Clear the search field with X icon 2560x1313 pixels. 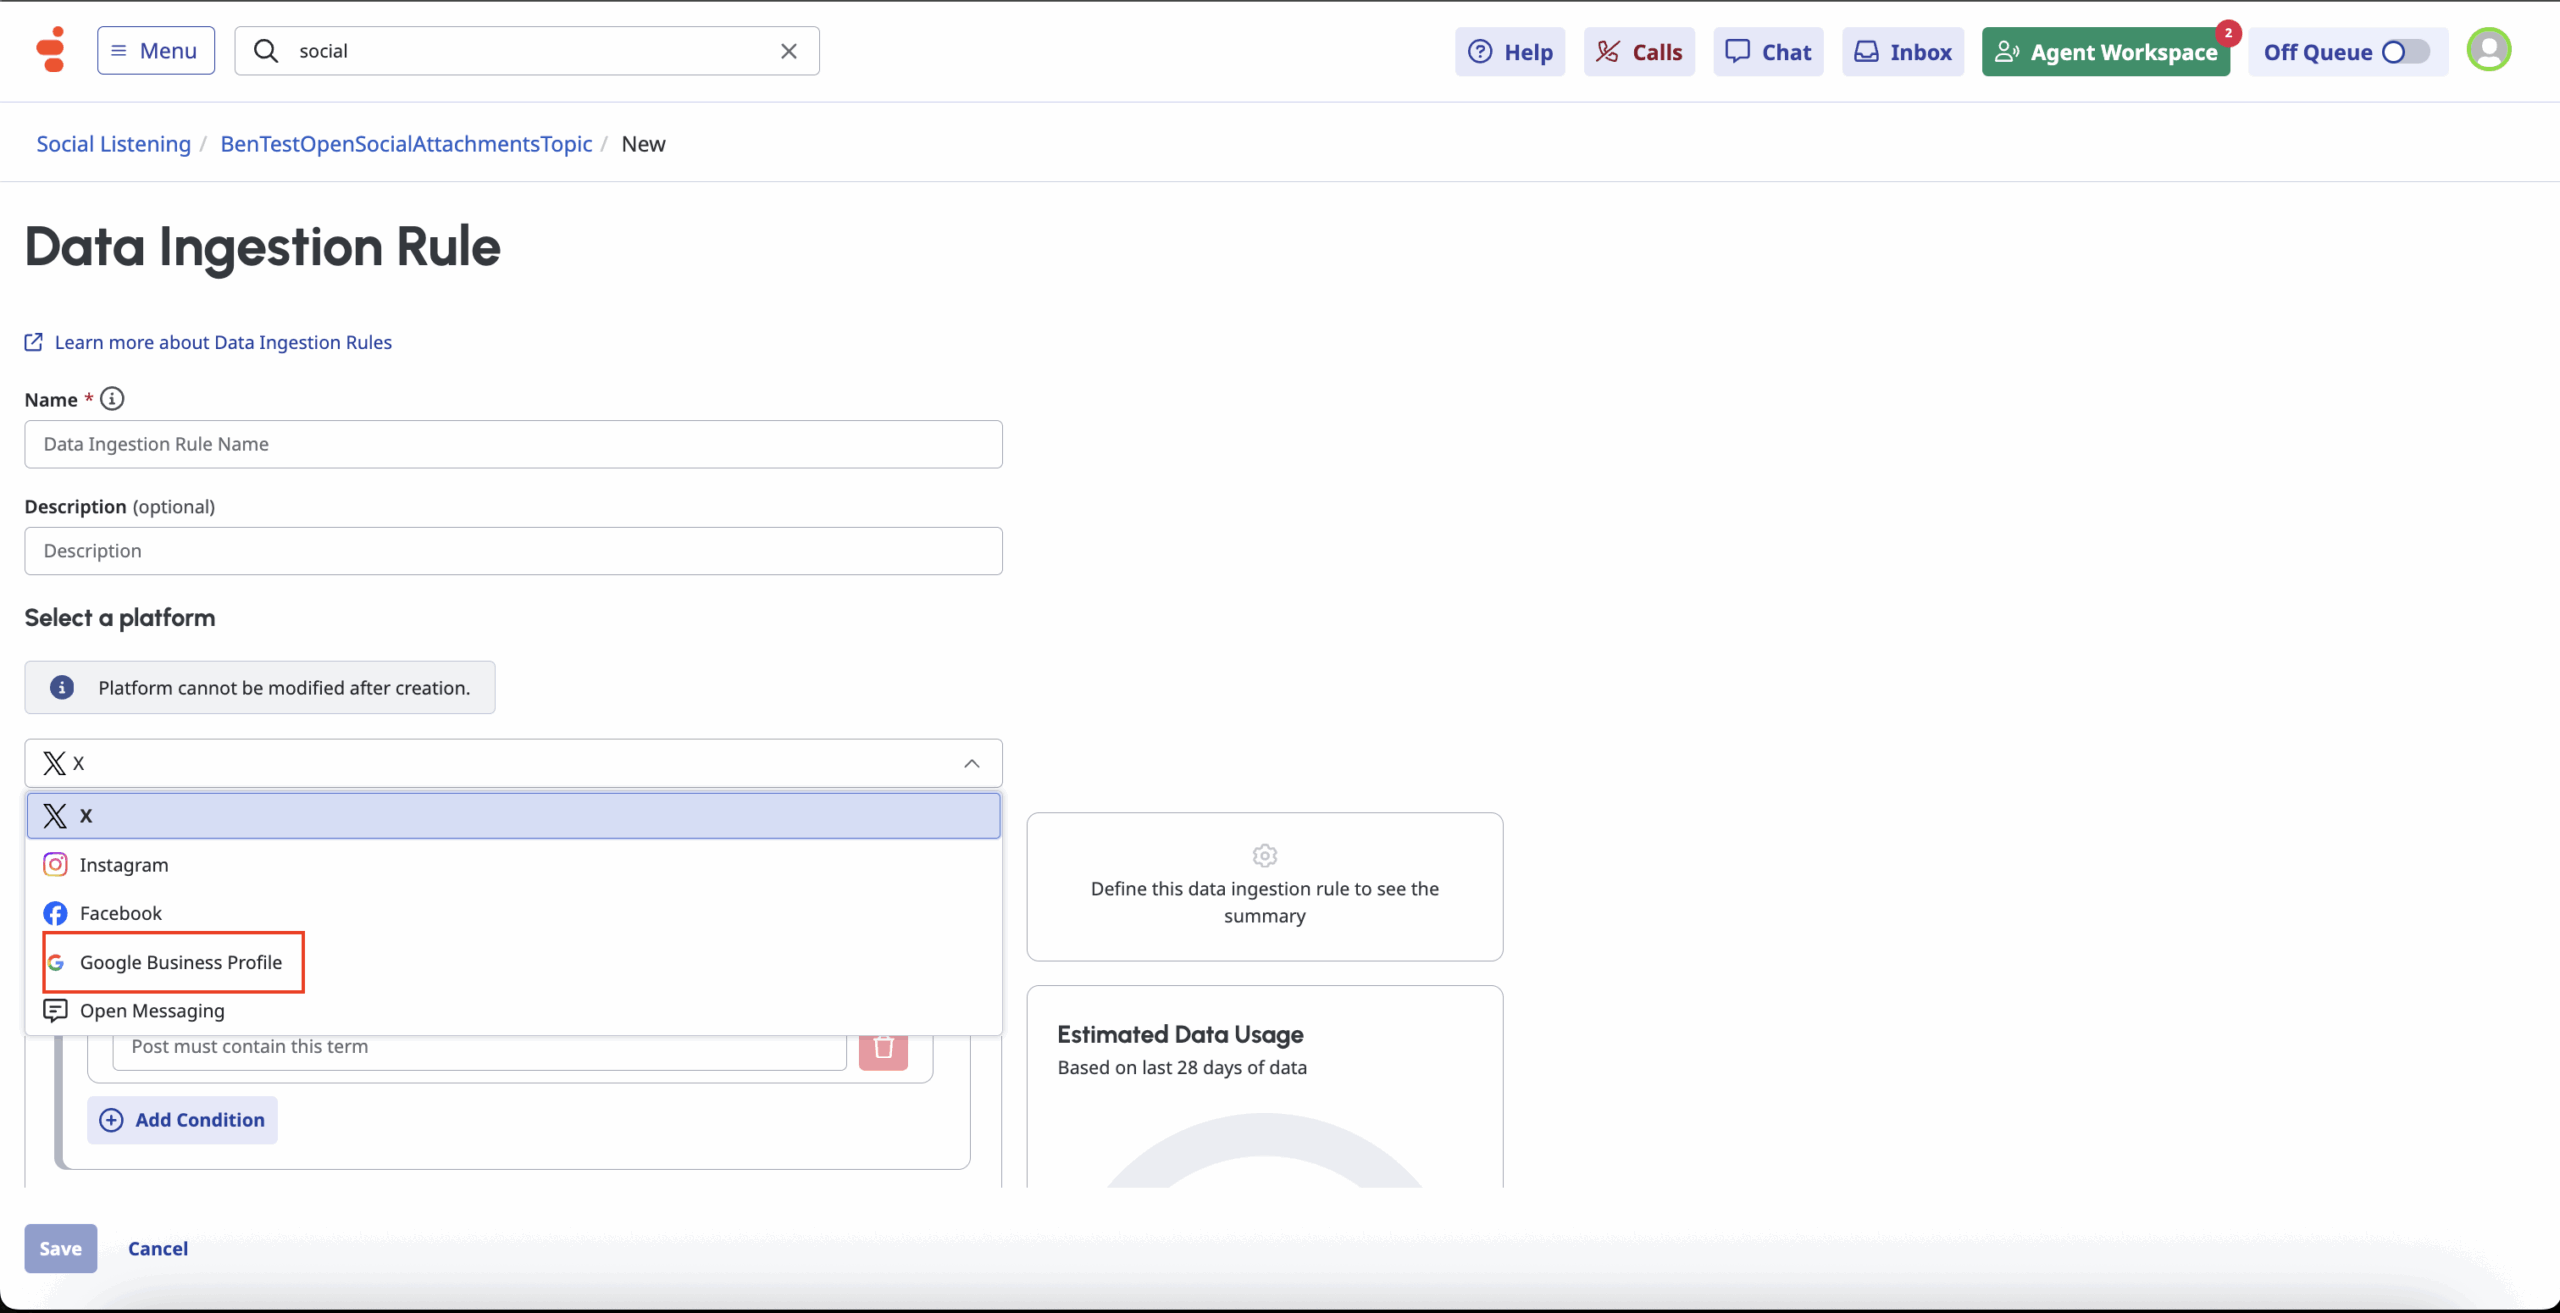(x=788, y=51)
